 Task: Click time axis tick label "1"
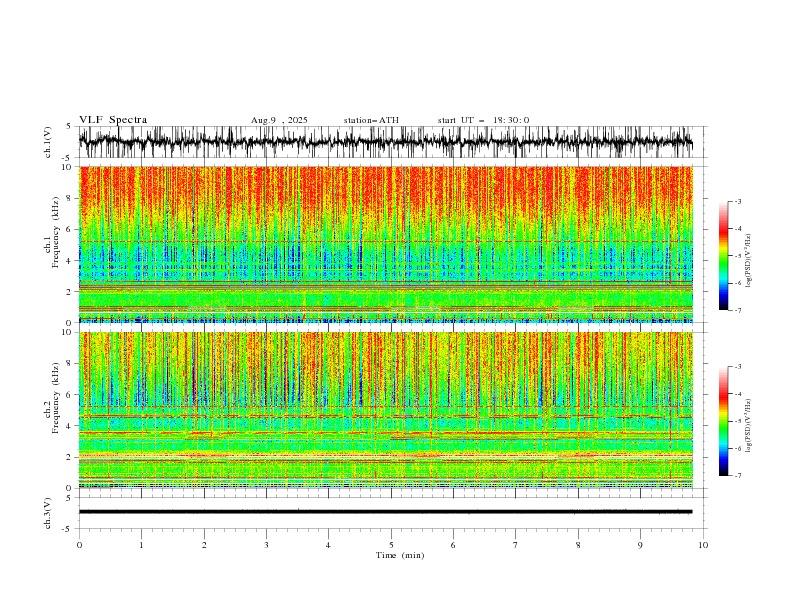(x=141, y=545)
